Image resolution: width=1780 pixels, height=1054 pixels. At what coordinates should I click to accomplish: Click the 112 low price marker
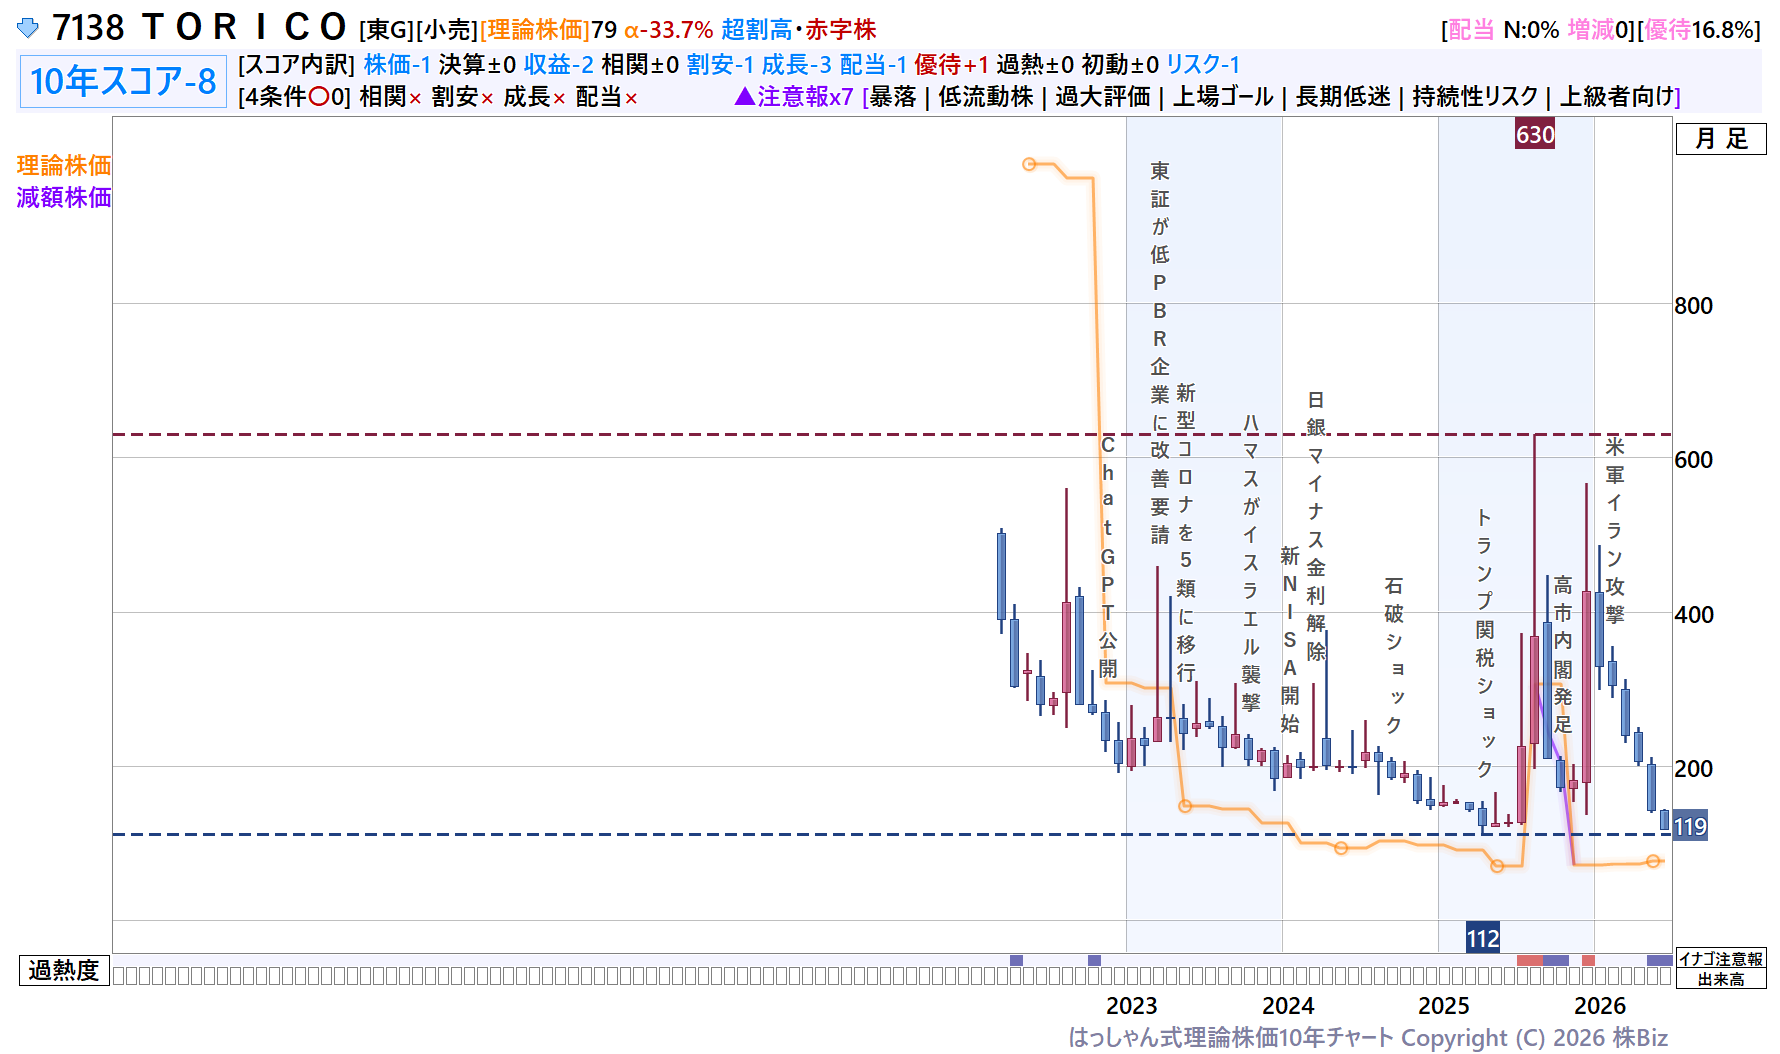click(1482, 938)
